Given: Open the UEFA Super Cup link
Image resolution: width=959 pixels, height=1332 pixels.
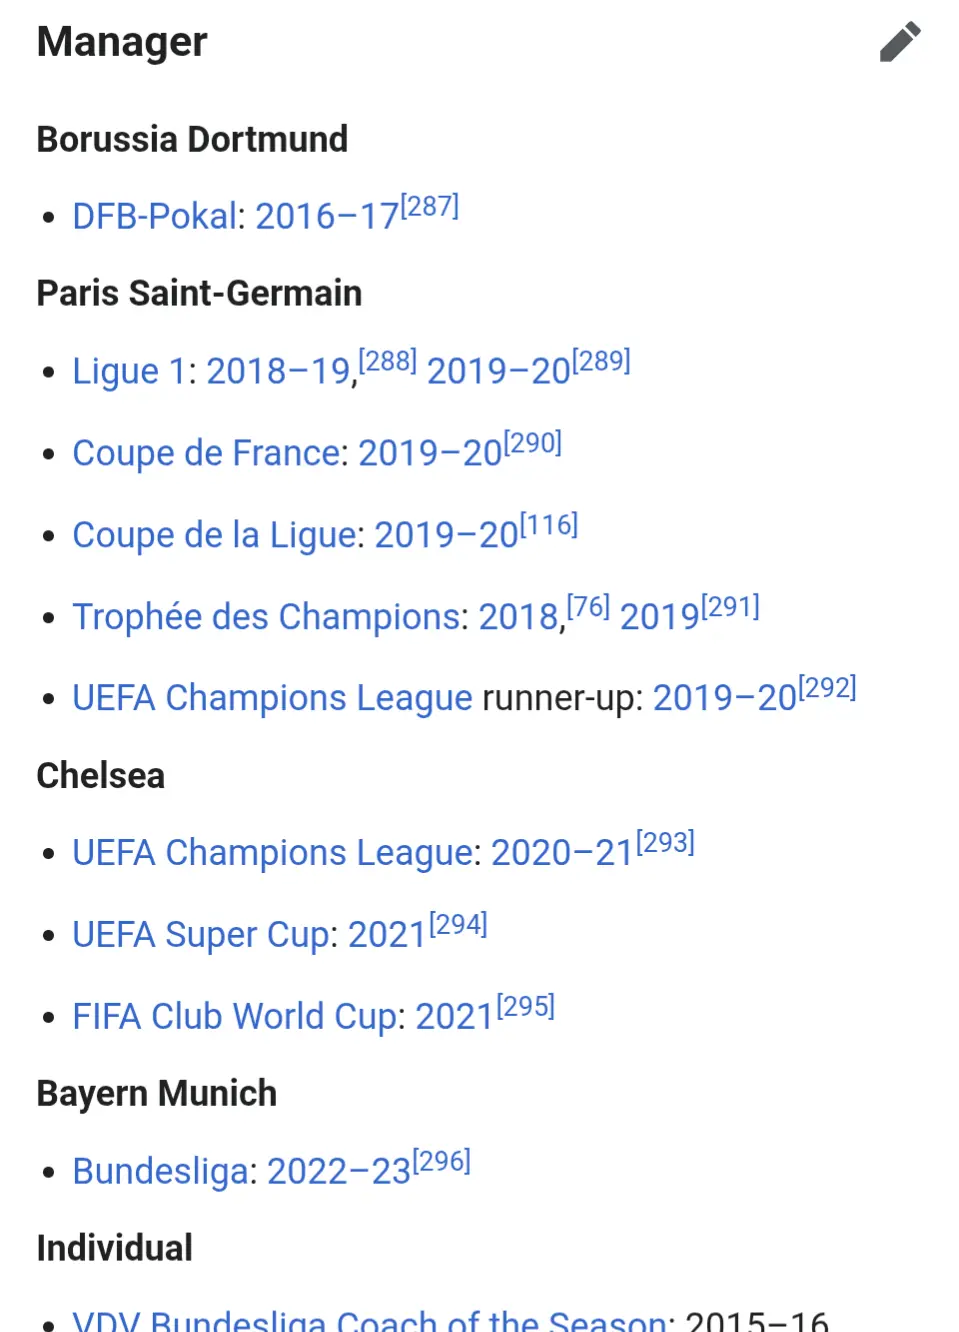Looking at the screenshot, I should click(x=200, y=935).
